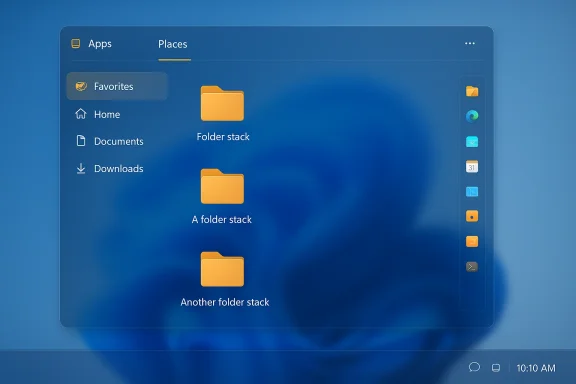Viewport: 576px width, 384px height.
Task: Launch Microsoft Edge from the side strip
Action: pos(472,116)
